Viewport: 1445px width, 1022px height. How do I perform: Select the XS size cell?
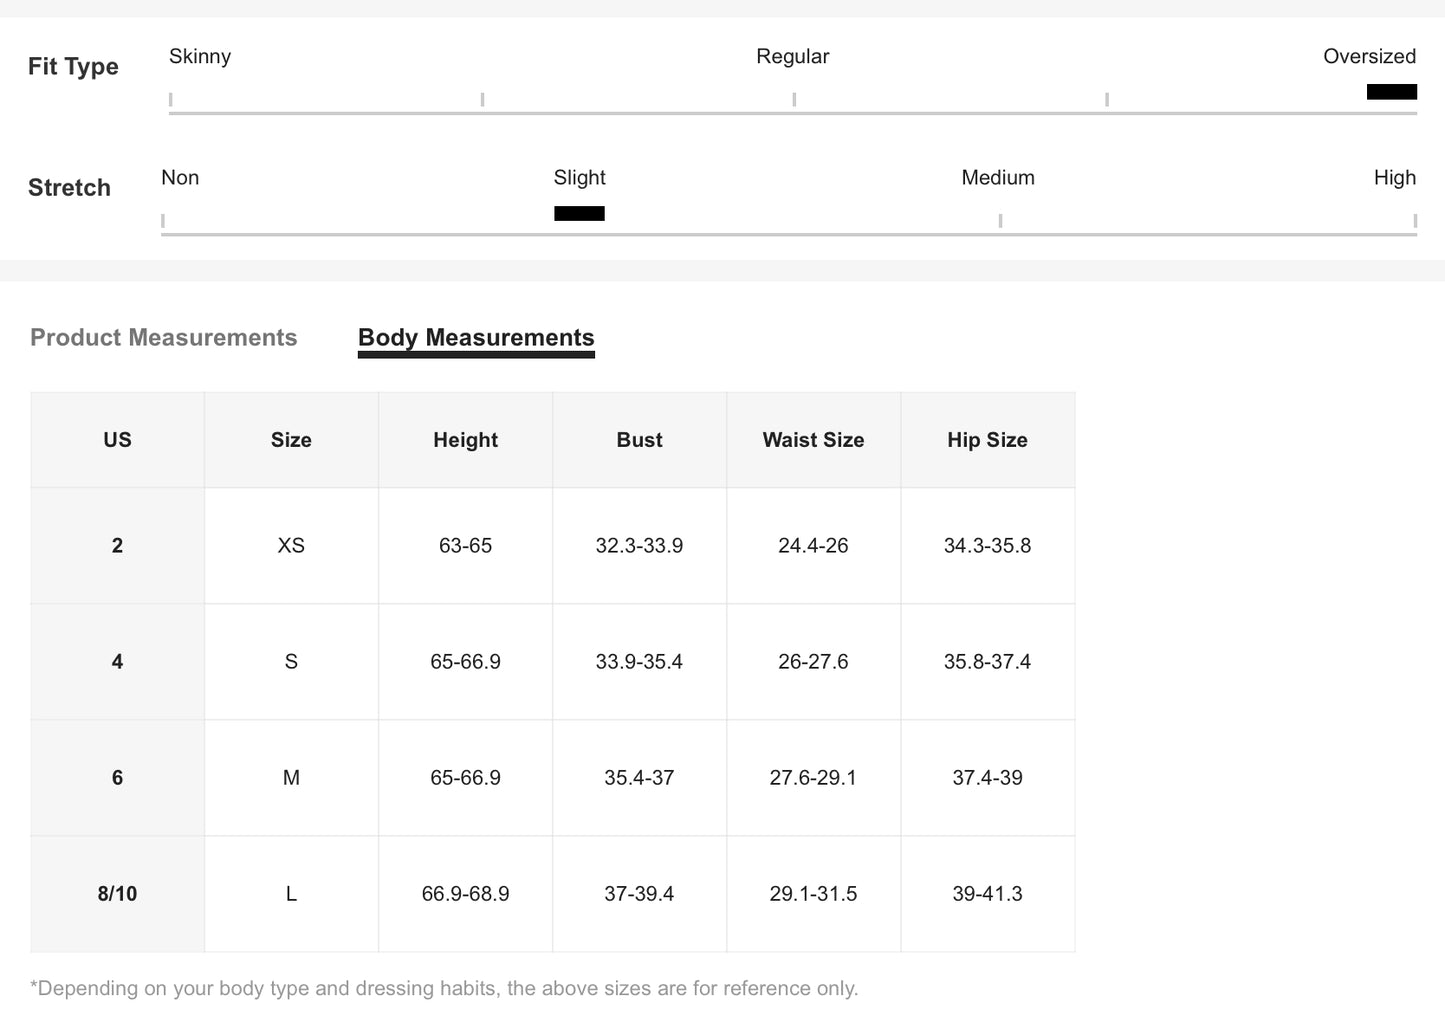coord(291,546)
